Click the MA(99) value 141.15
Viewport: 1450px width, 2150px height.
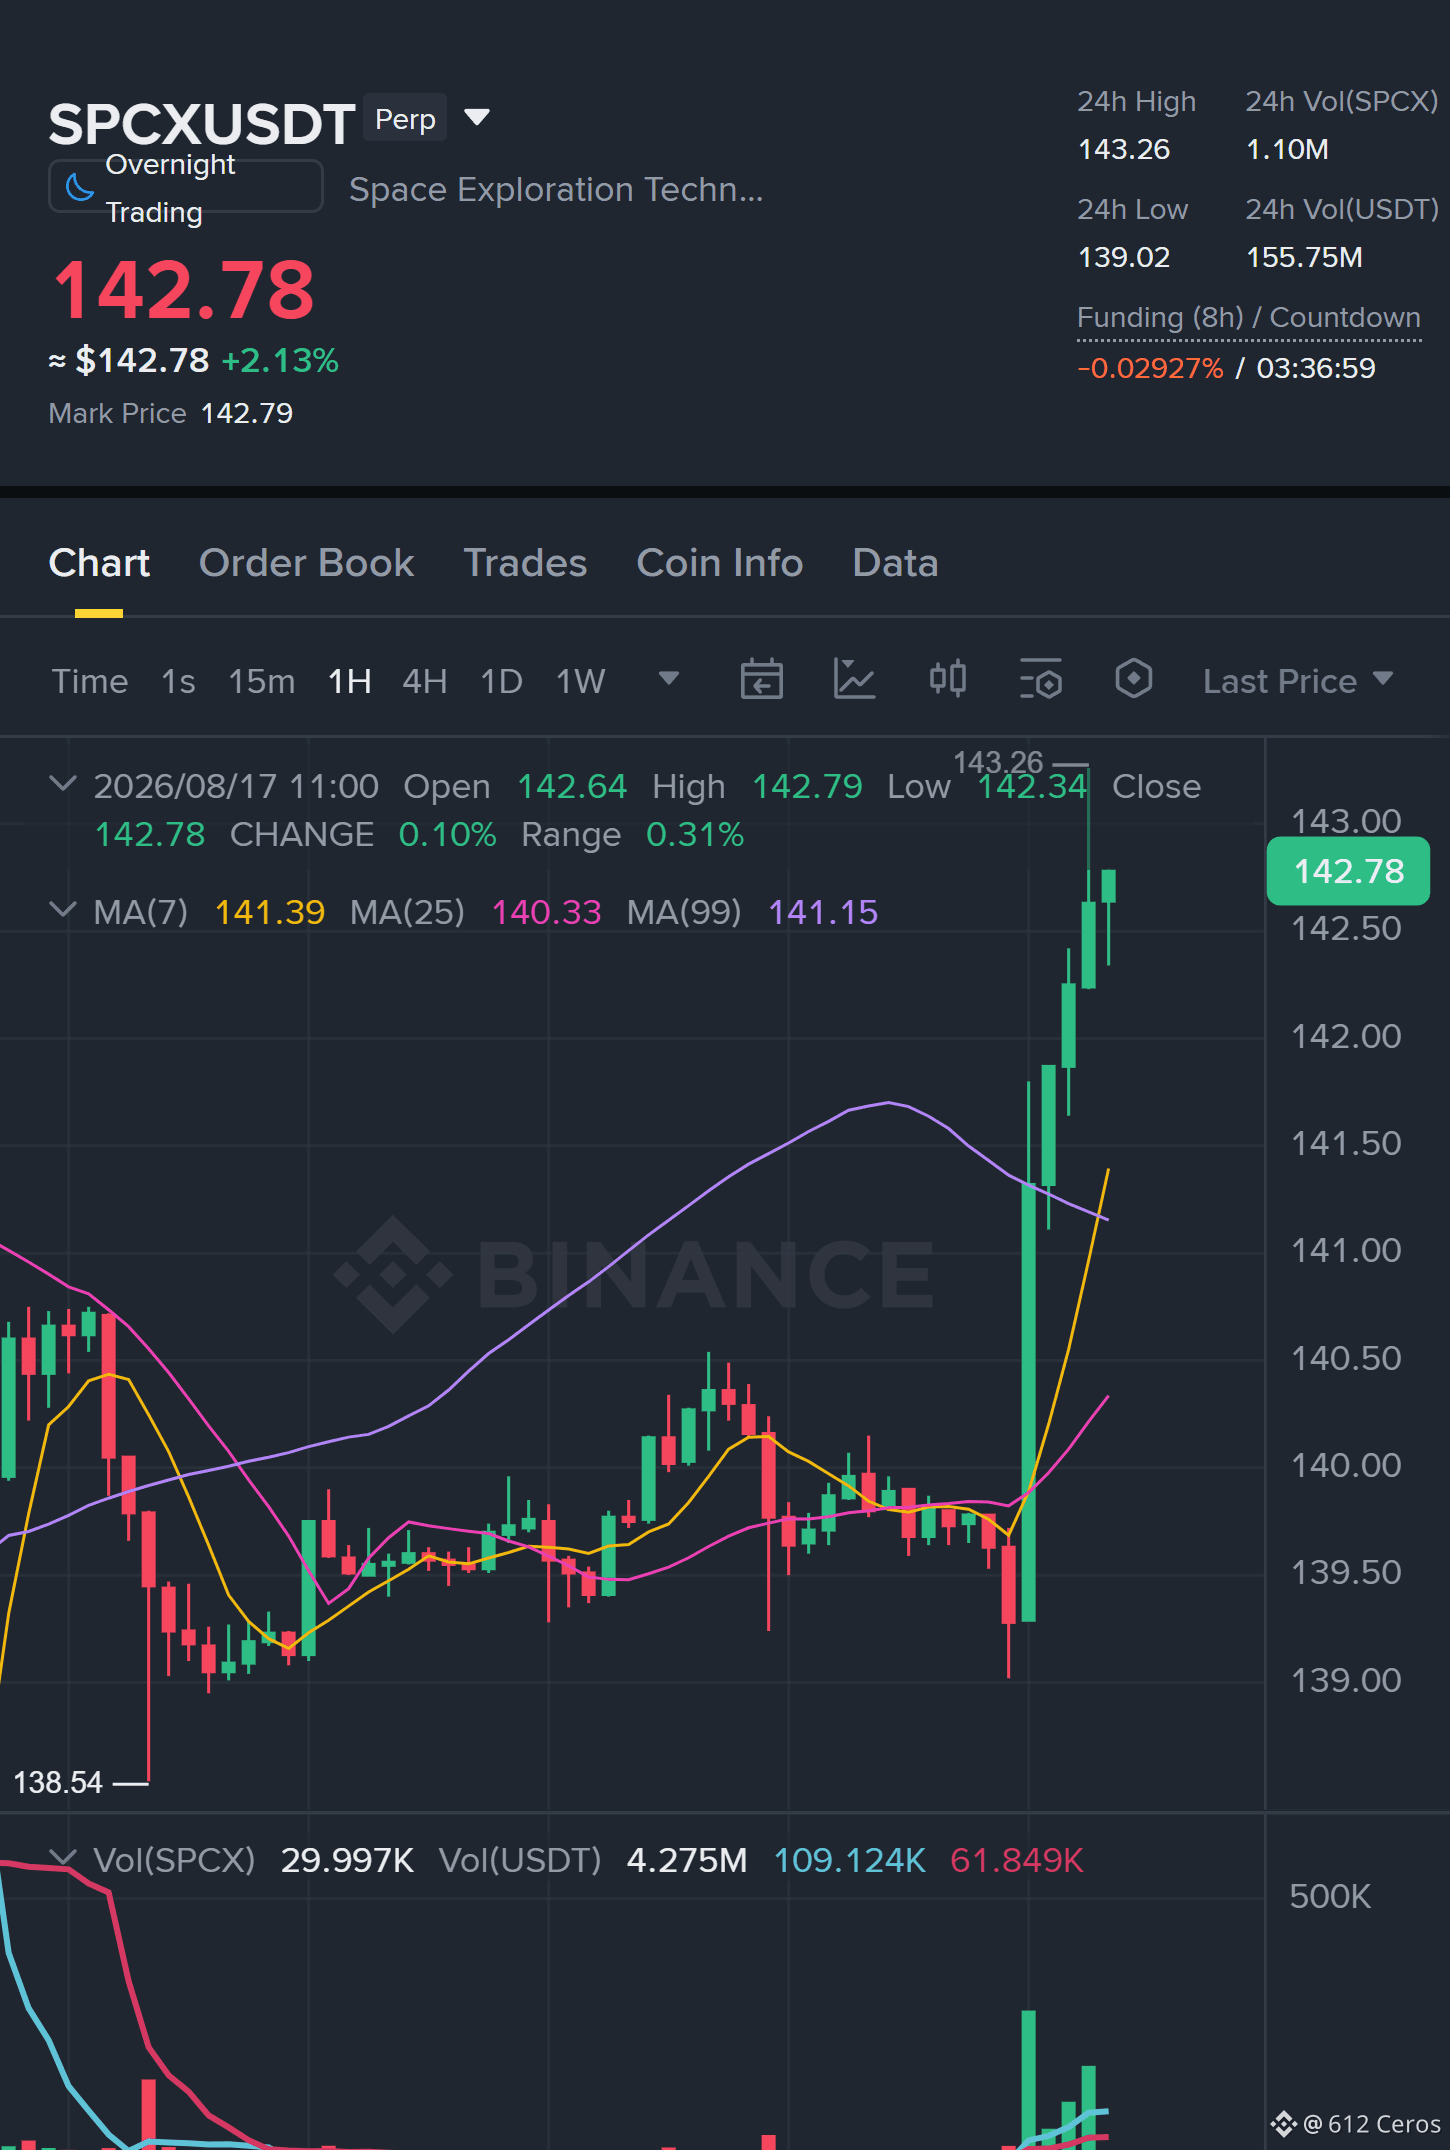point(823,912)
